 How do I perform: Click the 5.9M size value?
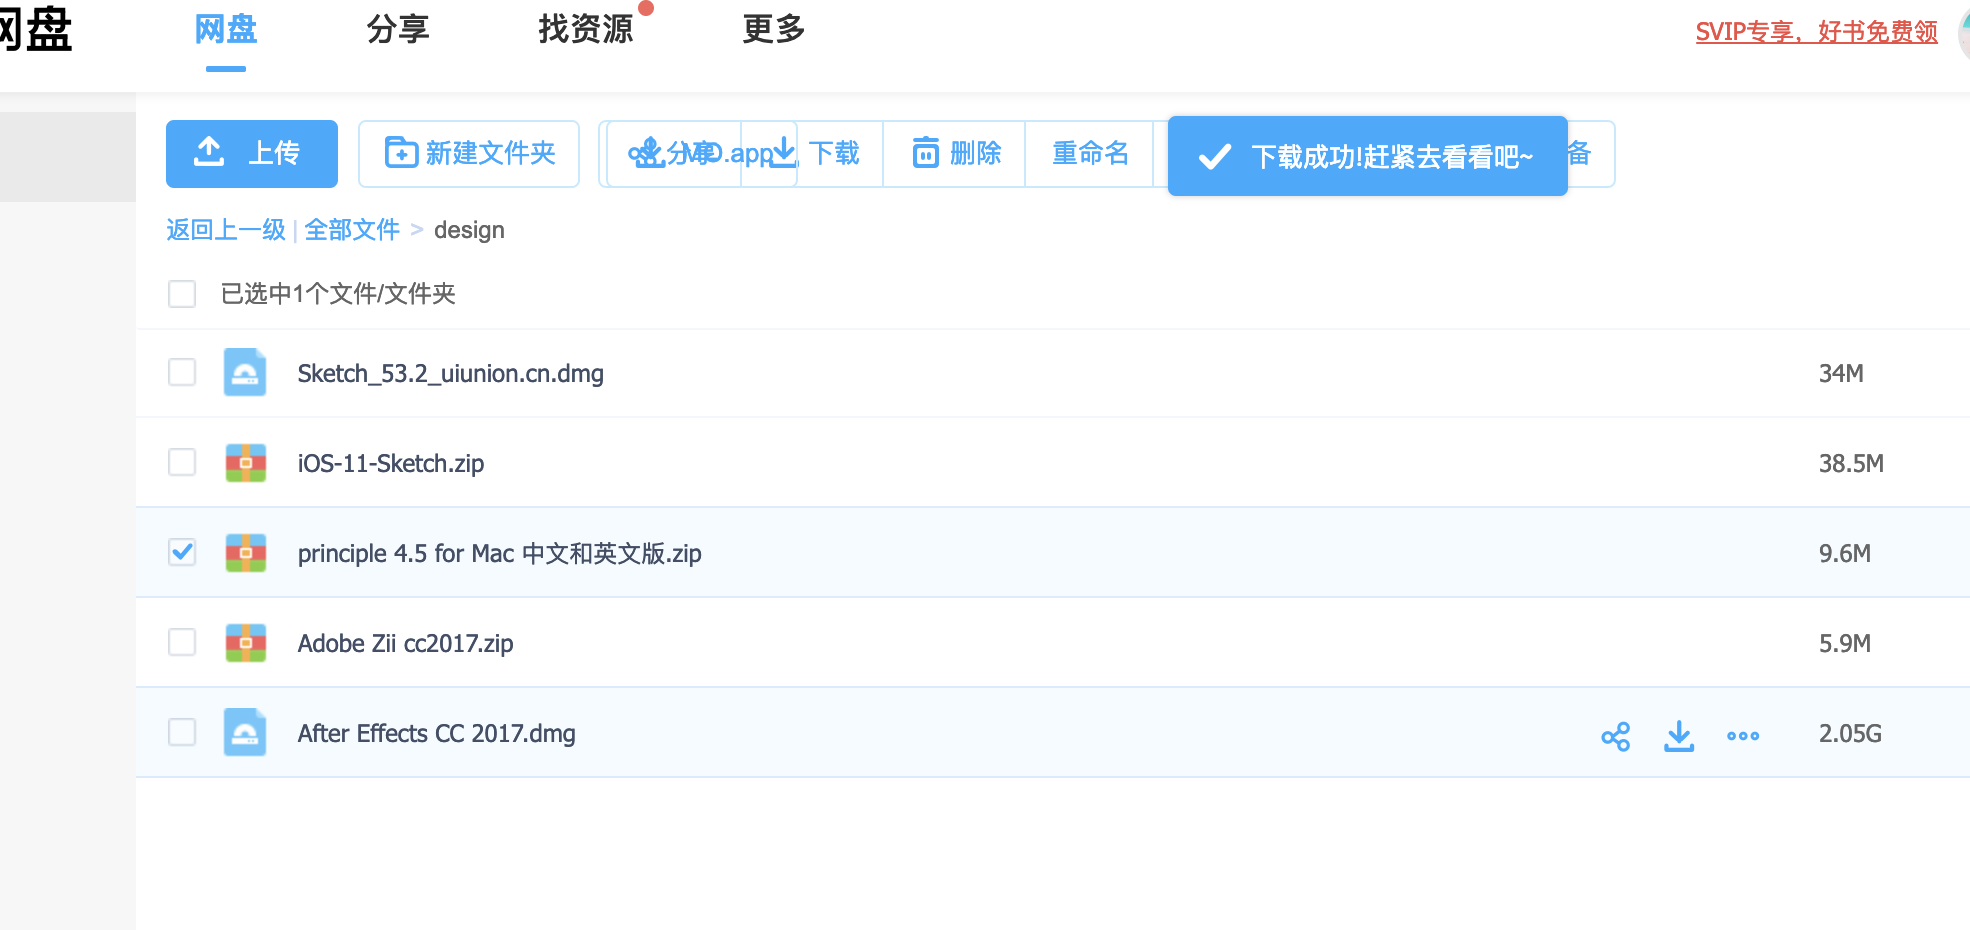[x=1845, y=644]
